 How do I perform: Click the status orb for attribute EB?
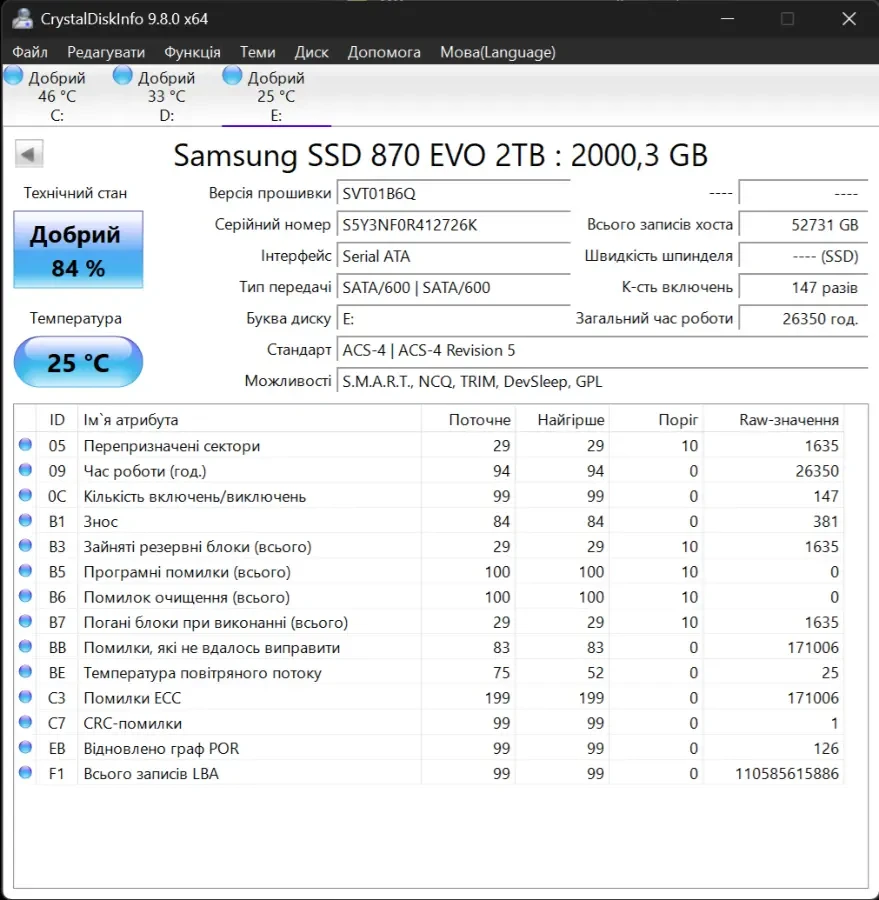point(25,747)
